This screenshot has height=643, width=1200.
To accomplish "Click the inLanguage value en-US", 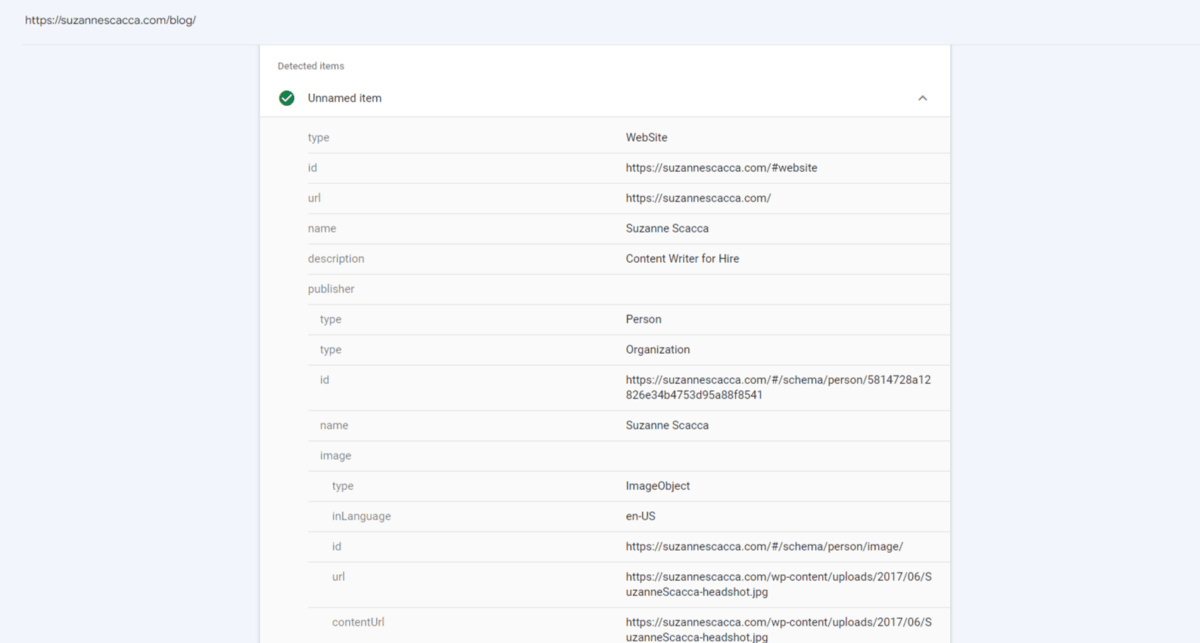I will (640, 515).
